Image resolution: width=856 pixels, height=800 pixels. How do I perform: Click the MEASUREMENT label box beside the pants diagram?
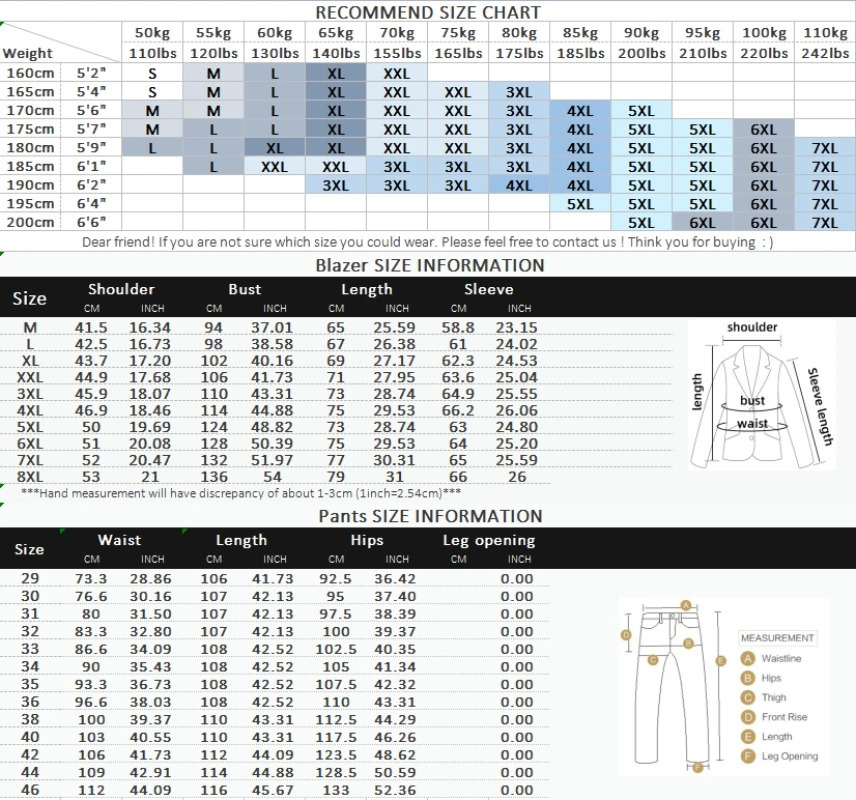(777, 638)
